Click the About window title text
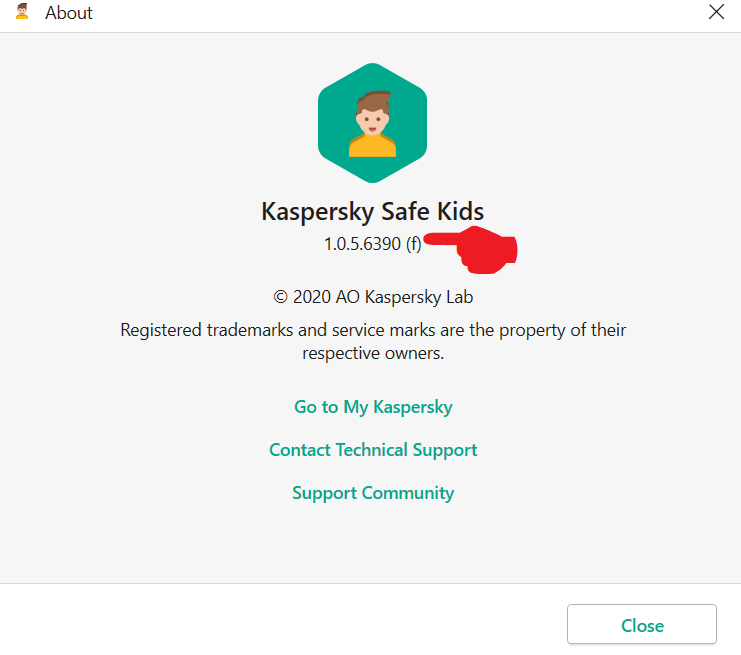 (69, 13)
